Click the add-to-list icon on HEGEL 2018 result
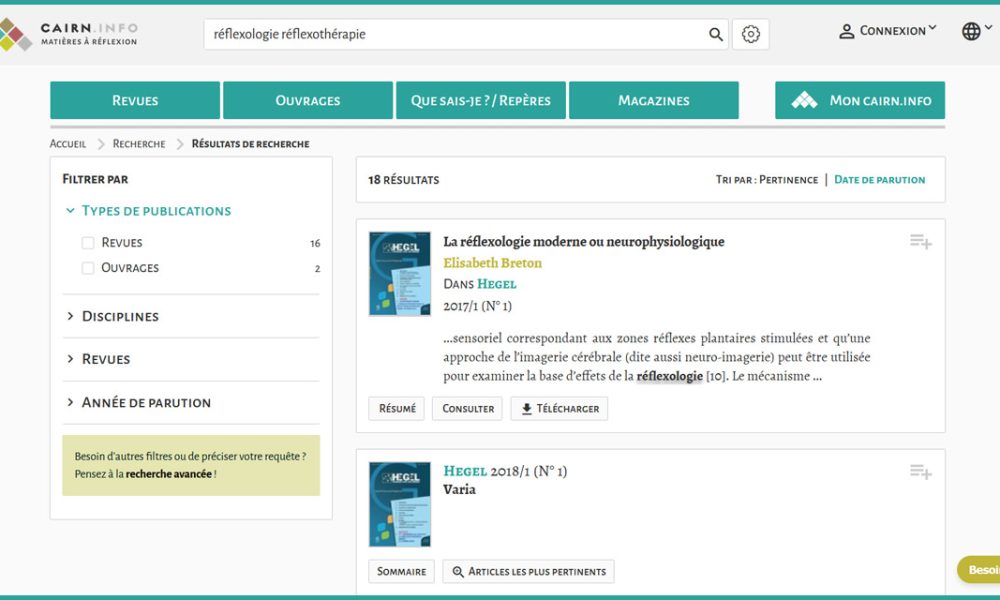The image size is (1000, 600). click(x=919, y=471)
